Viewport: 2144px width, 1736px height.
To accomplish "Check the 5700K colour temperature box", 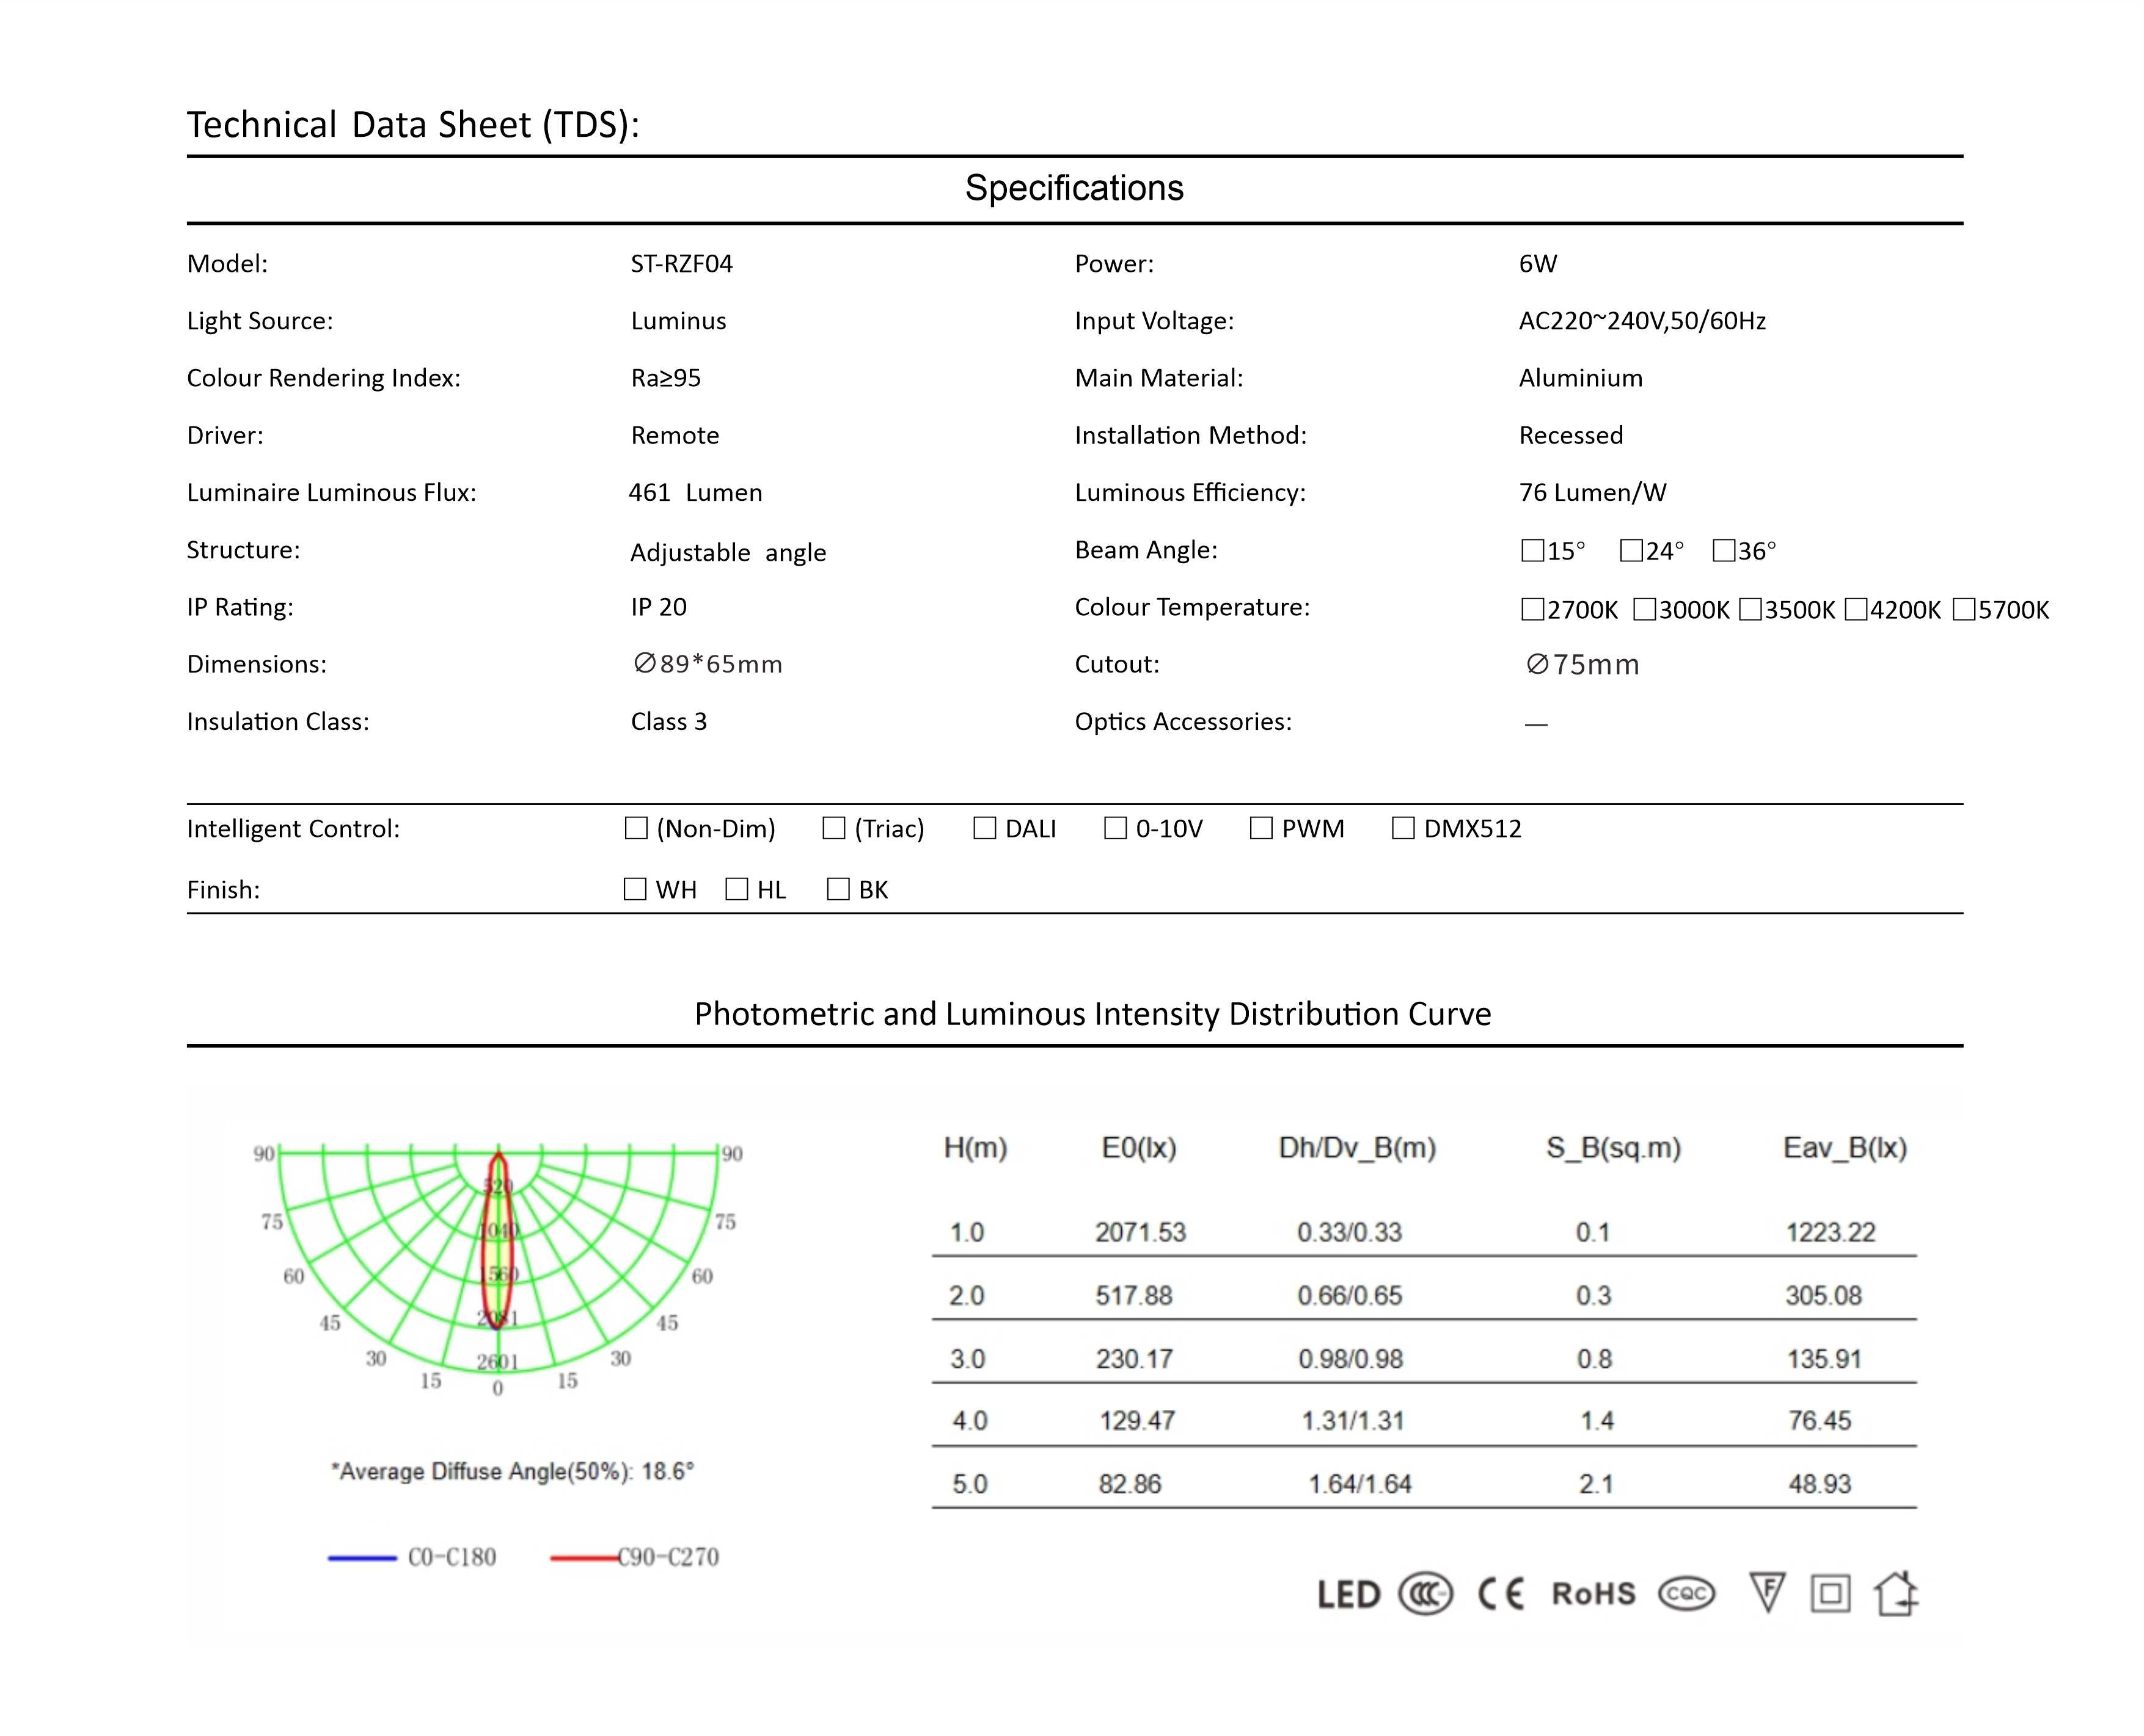I will (1964, 609).
